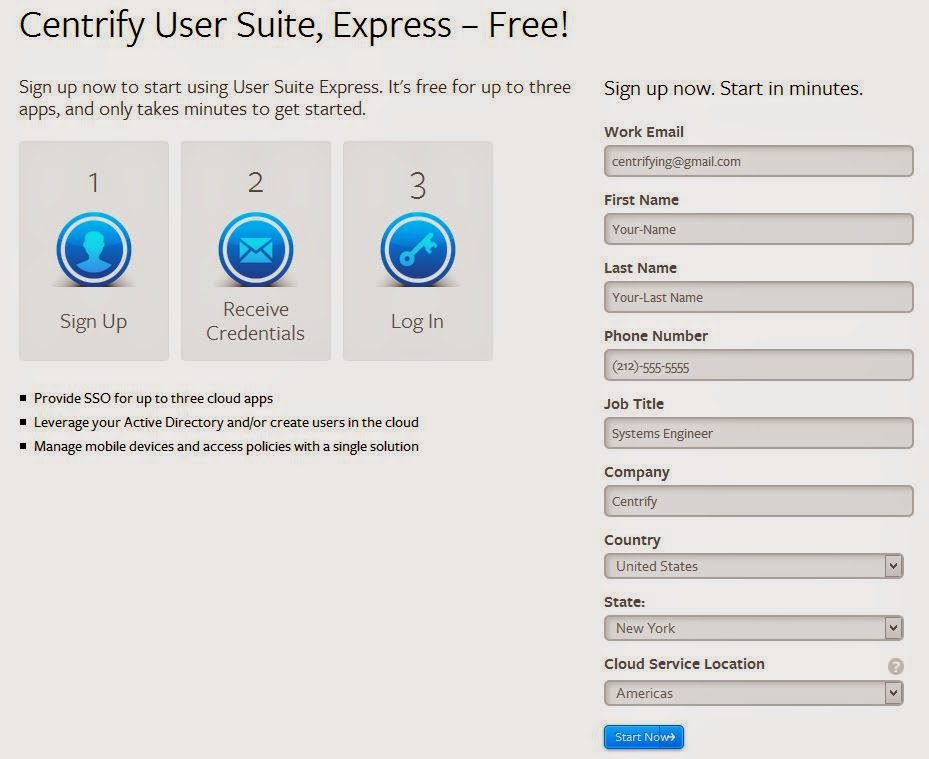Viewport: 929px width, 759px height.
Task: Click the step 3 number label
Action: [x=417, y=183]
